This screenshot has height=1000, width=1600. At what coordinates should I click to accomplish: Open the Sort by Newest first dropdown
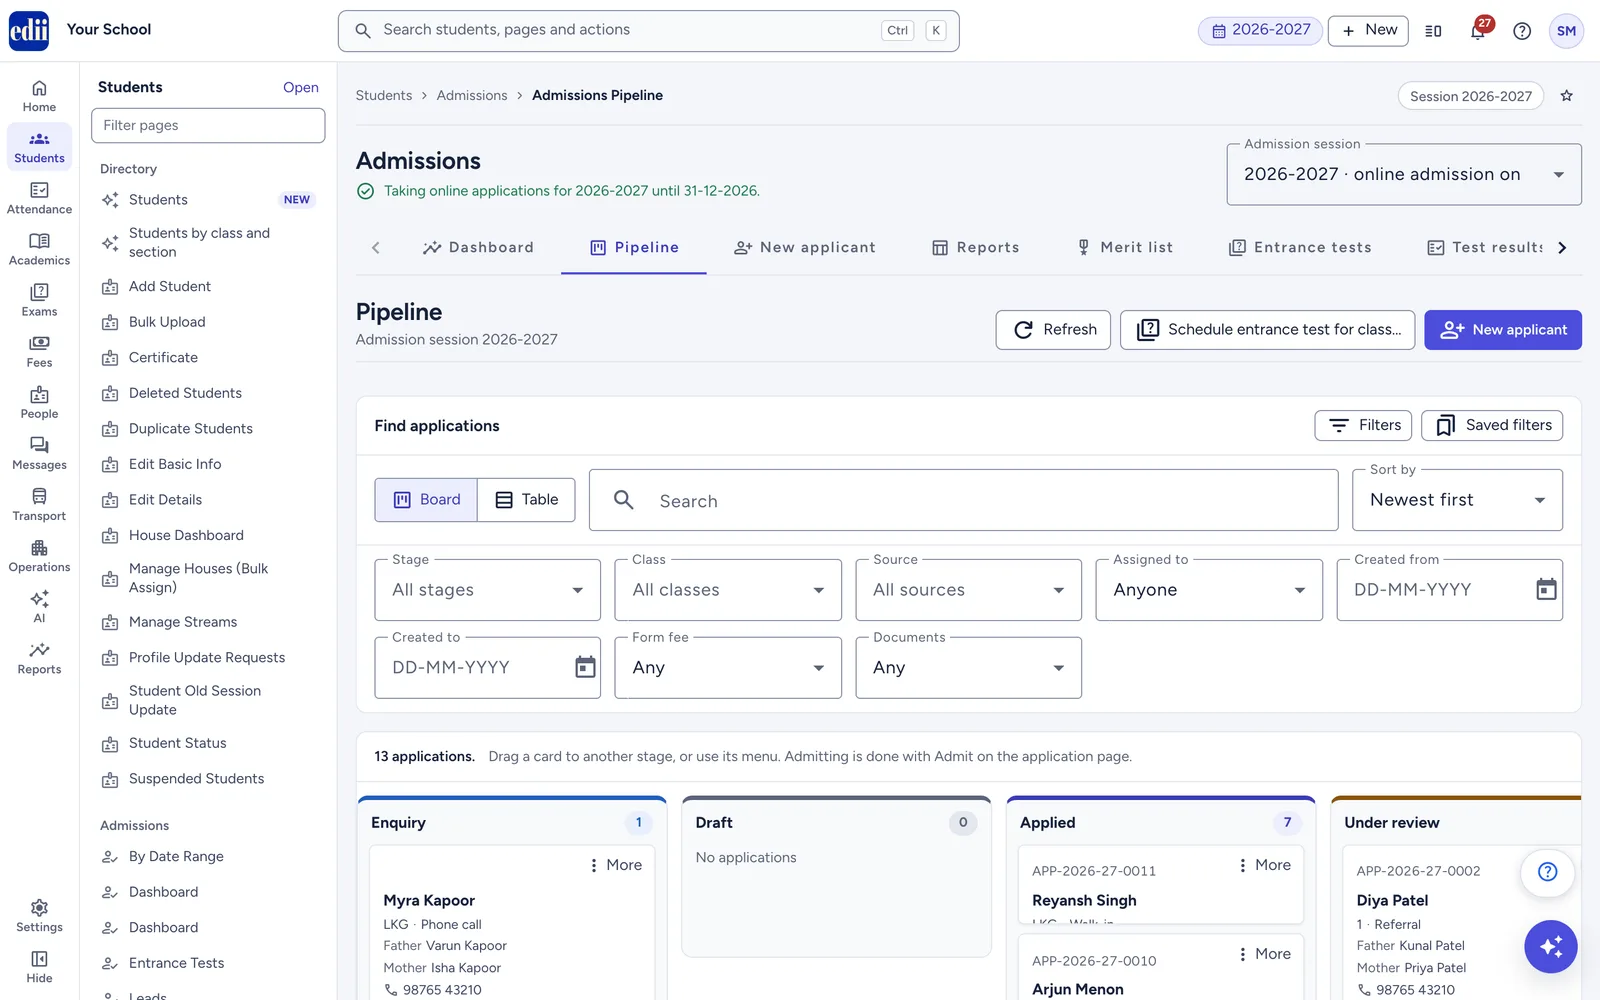tap(1457, 500)
